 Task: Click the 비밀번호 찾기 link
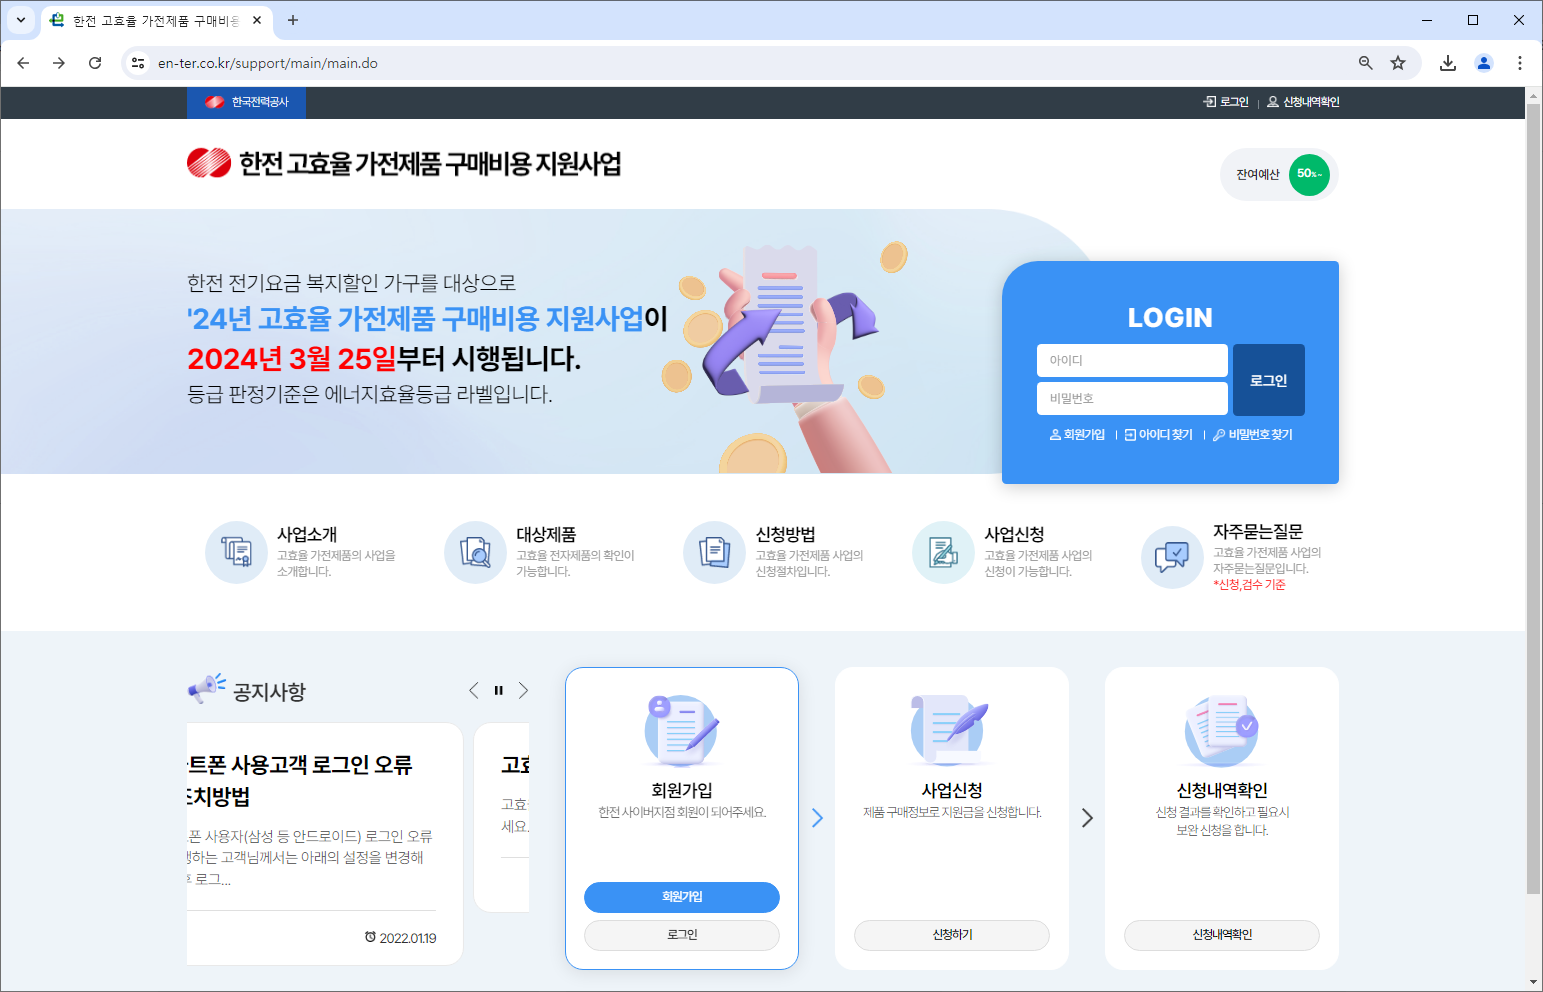pyautogui.click(x=1253, y=435)
